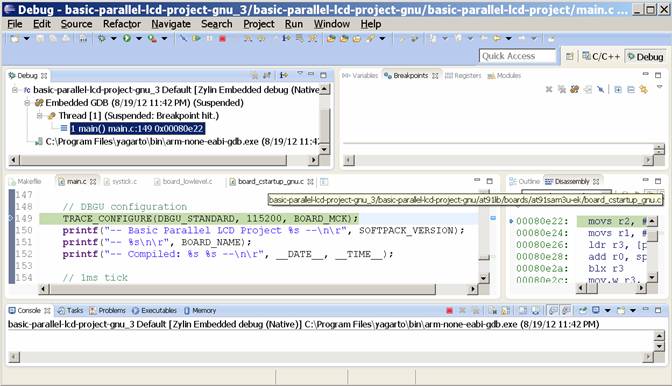Screen dimensions: 672x386
Task: Click the green Run launch icon
Action: point(127,39)
